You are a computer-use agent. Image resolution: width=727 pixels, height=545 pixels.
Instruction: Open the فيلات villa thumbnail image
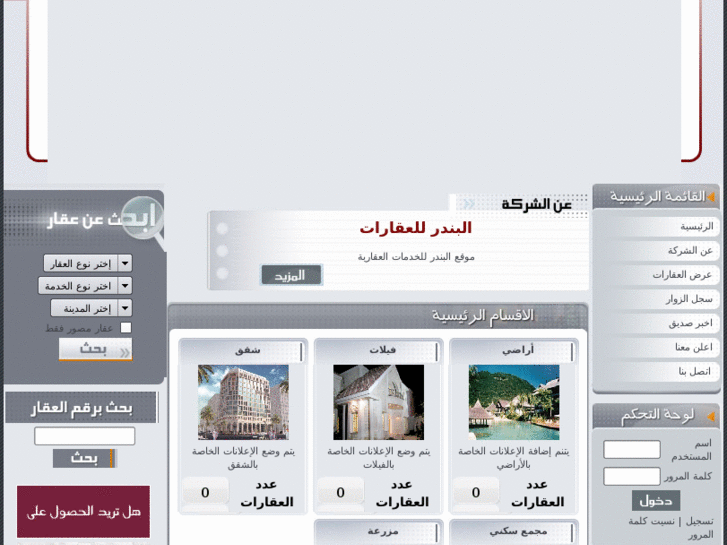(378, 402)
